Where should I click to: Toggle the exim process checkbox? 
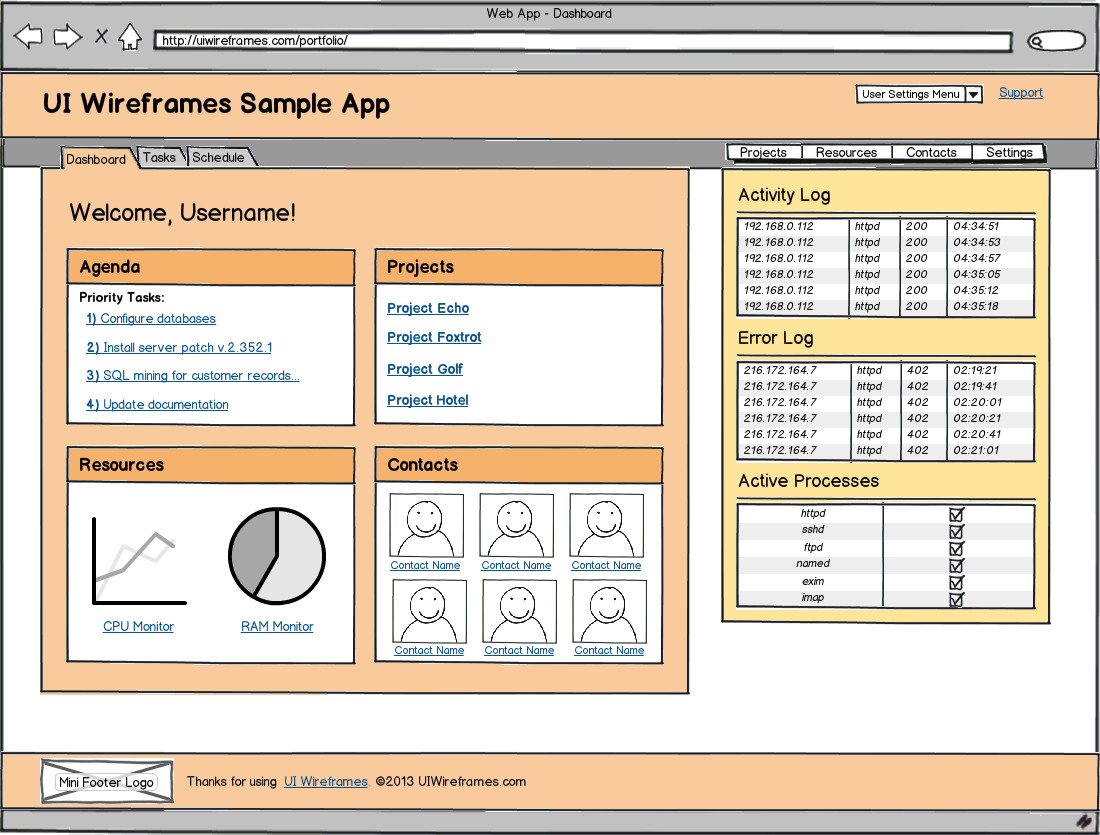pyautogui.click(x=958, y=583)
